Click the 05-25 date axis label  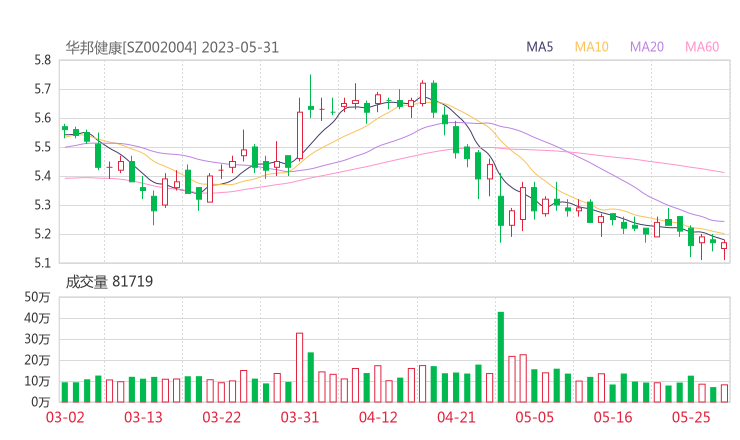(691, 417)
